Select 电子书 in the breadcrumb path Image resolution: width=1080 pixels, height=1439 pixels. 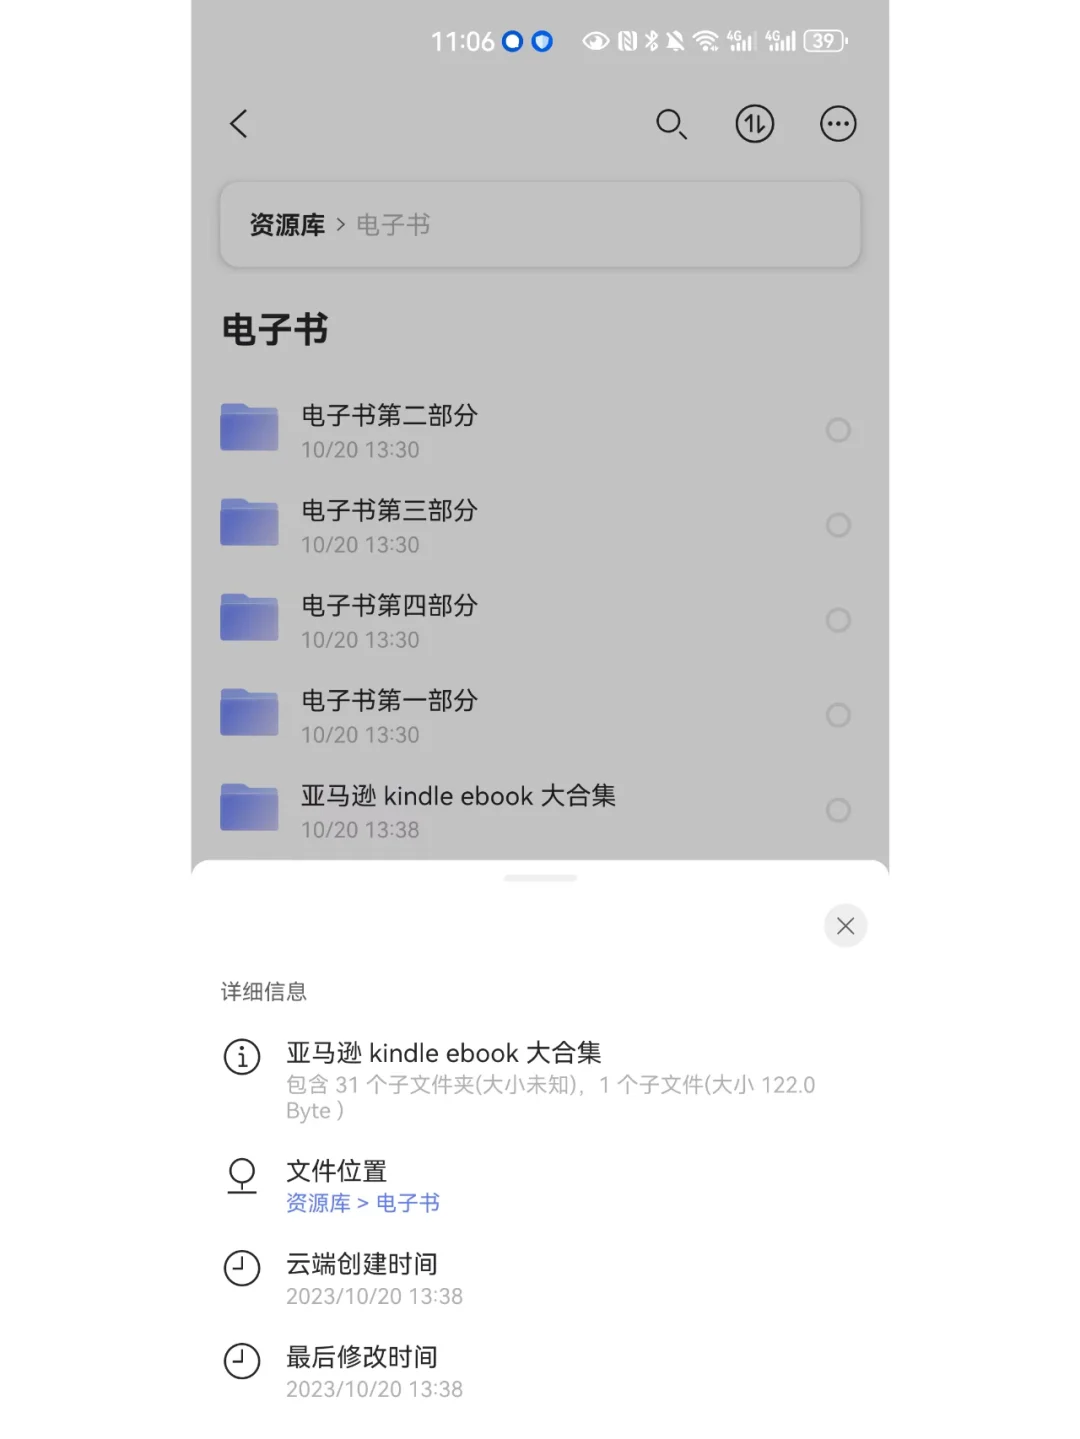pos(393,225)
